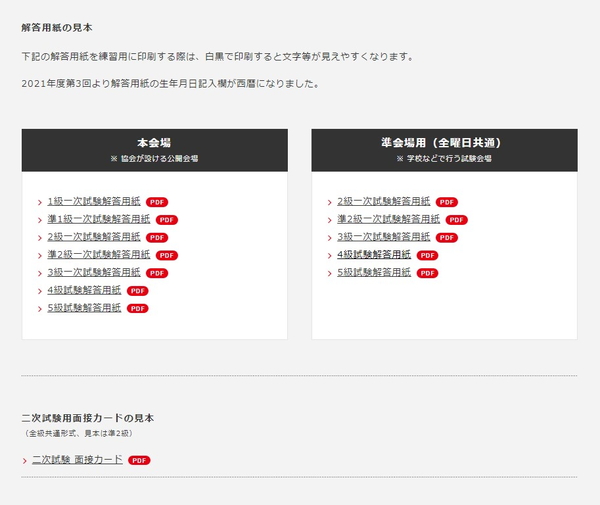Click red chevron before 1級一次試験解答用紙
Viewport: 600px width, 505px height.
[x=40, y=202]
